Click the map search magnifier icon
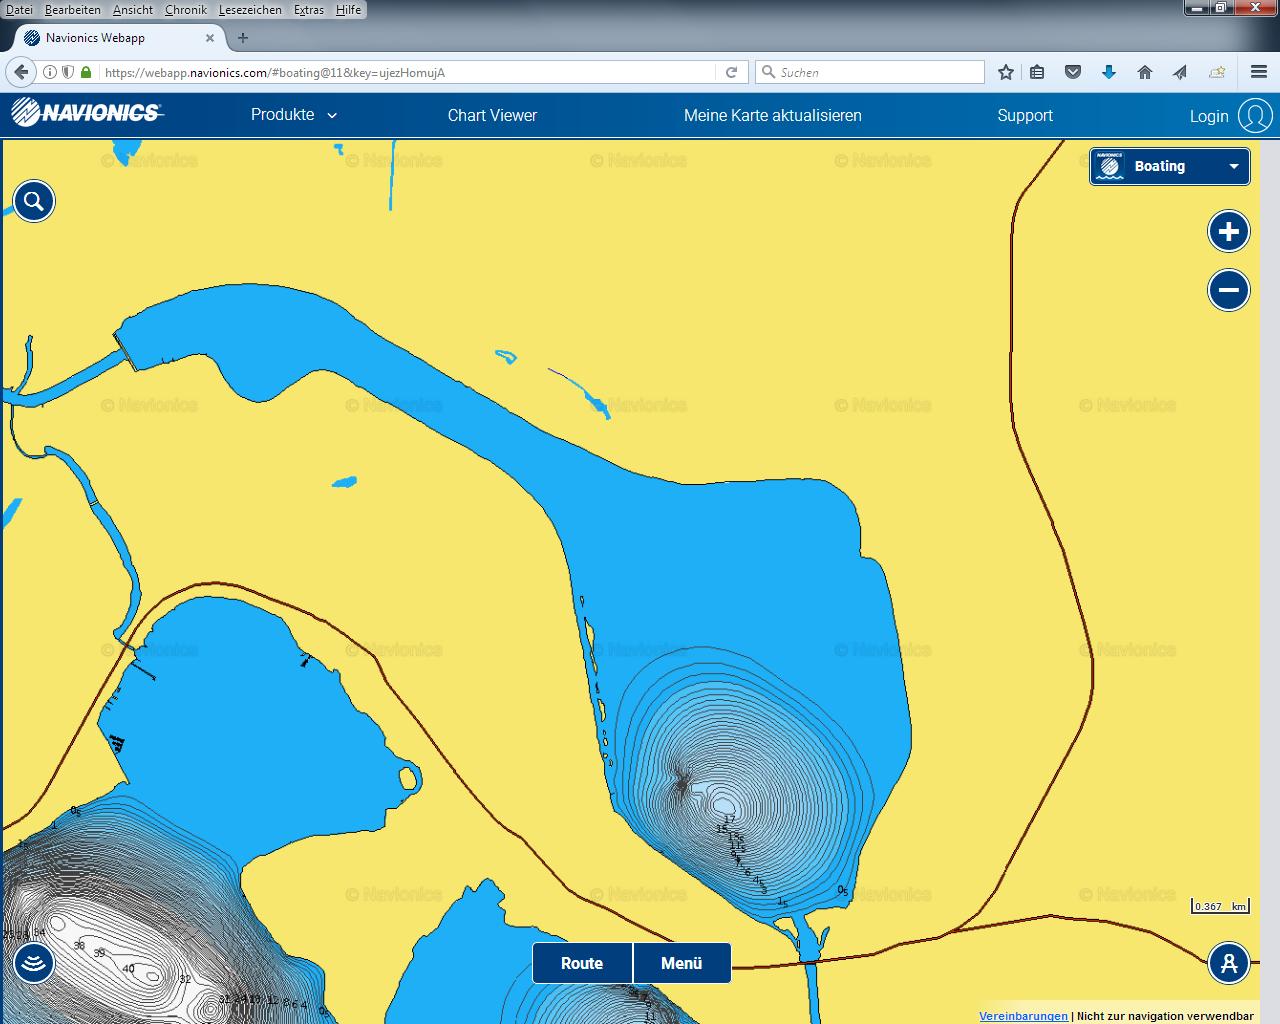 tap(34, 202)
